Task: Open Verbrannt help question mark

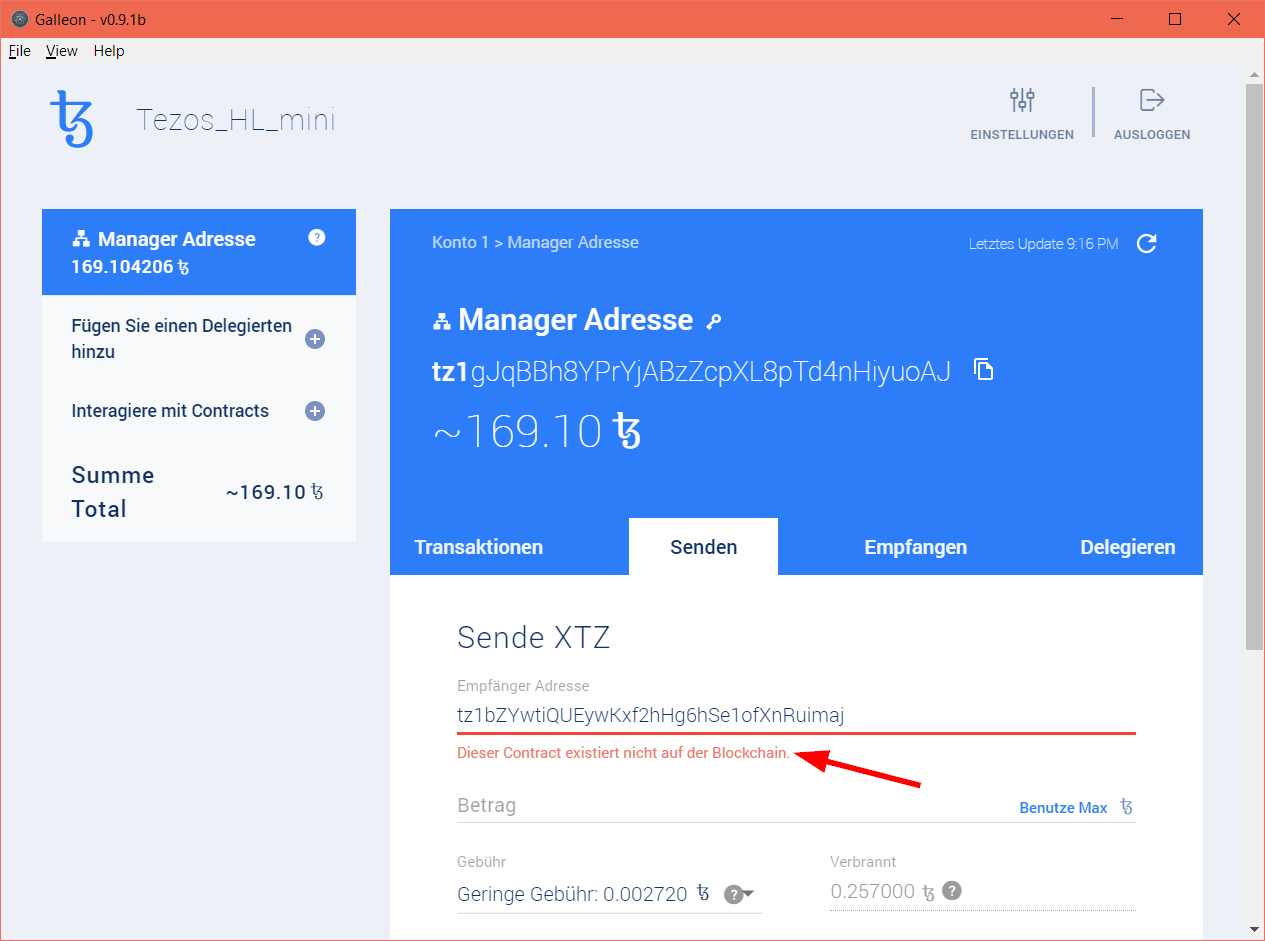Action: tap(952, 890)
